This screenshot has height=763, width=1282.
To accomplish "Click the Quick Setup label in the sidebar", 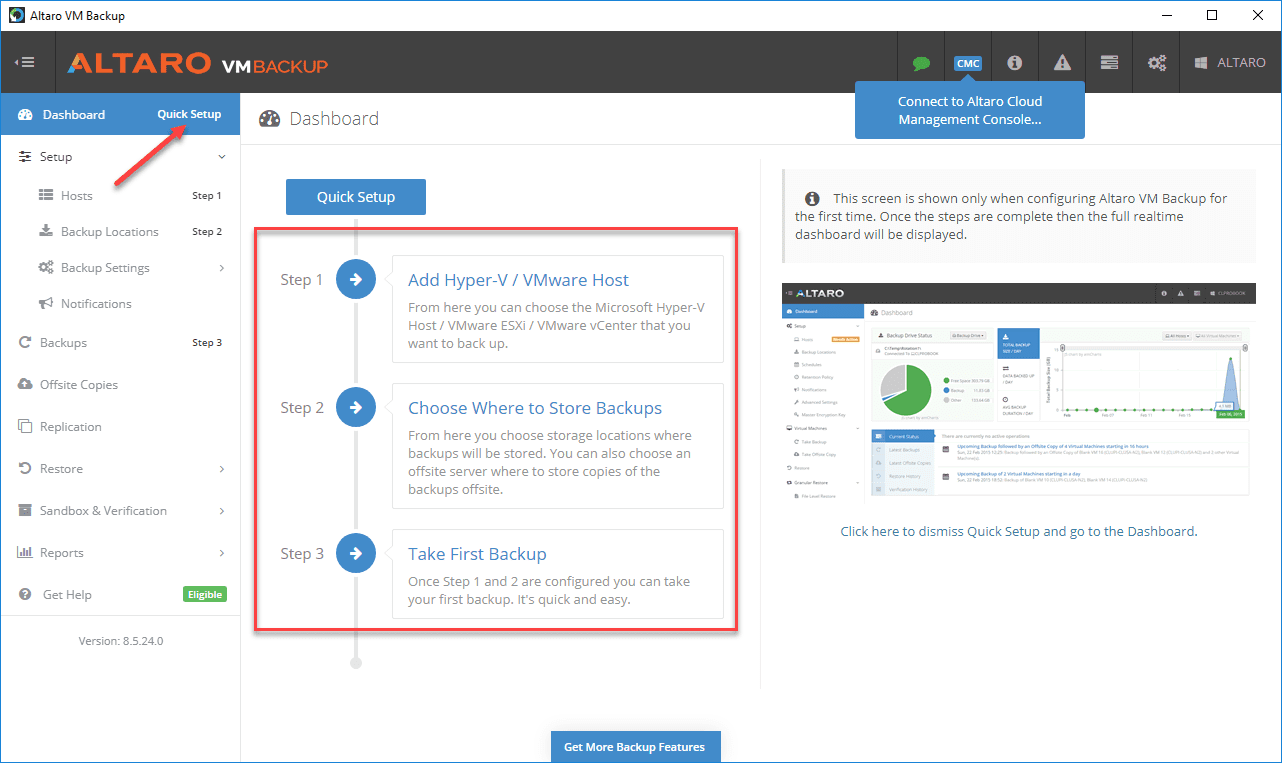I will (189, 114).
